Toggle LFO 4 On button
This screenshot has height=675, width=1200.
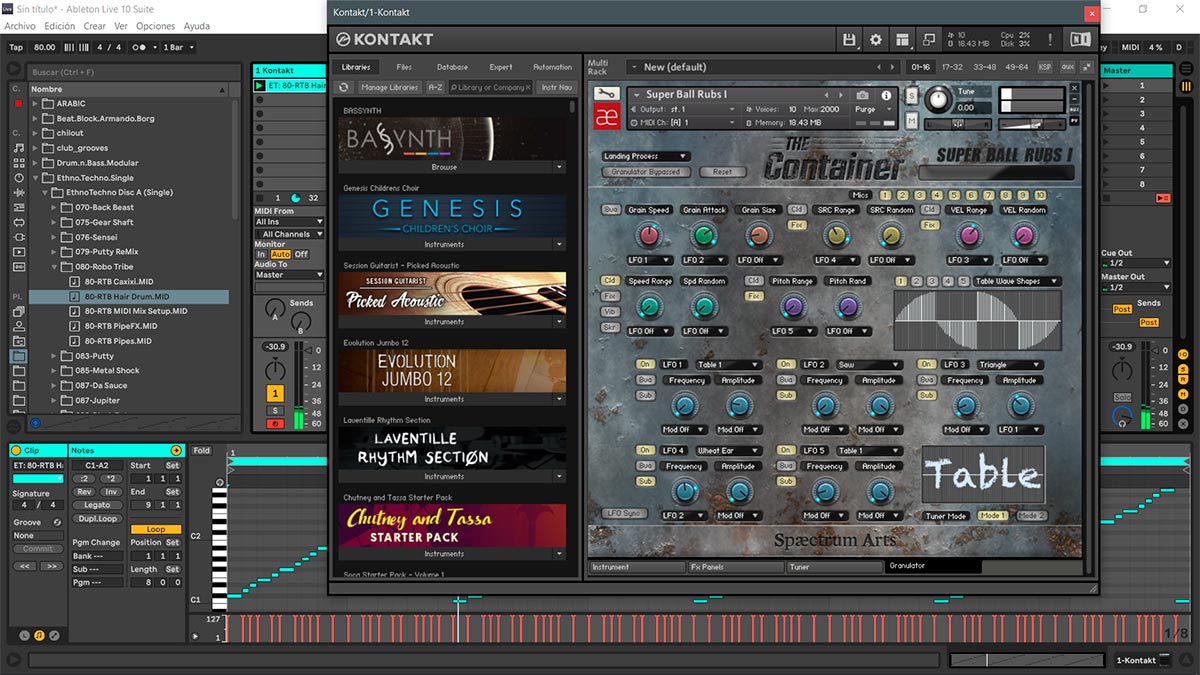645,451
